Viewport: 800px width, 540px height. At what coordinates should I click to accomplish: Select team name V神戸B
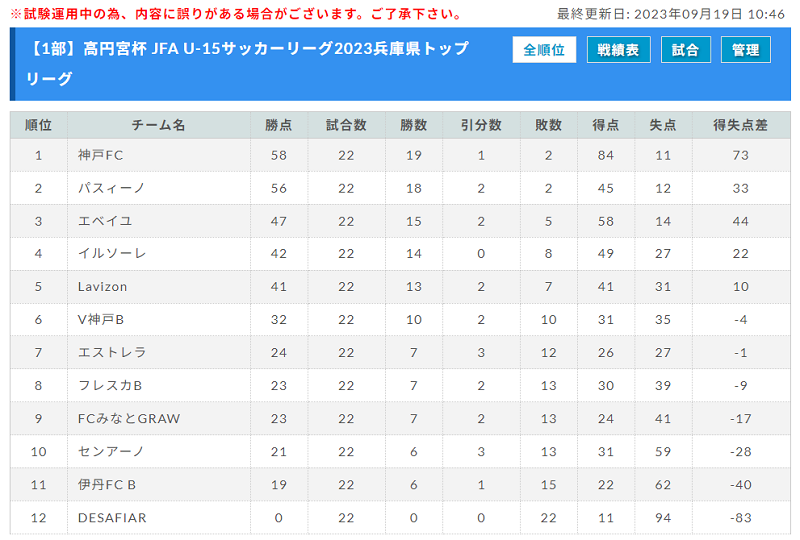click(x=101, y=320)
